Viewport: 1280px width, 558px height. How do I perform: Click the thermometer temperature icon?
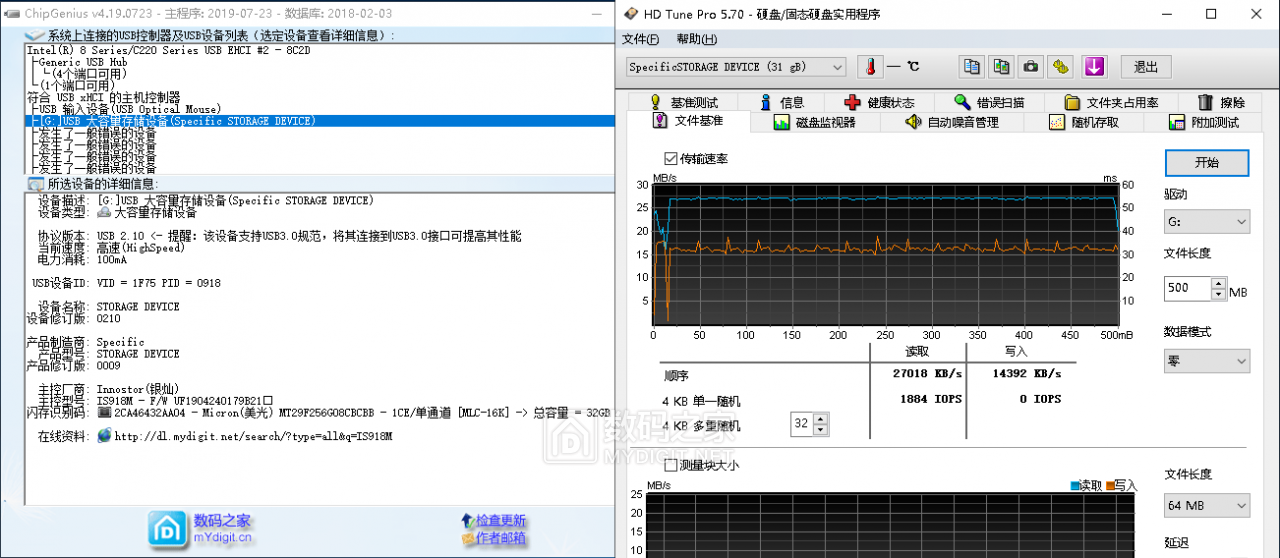(x=870, y=67)
